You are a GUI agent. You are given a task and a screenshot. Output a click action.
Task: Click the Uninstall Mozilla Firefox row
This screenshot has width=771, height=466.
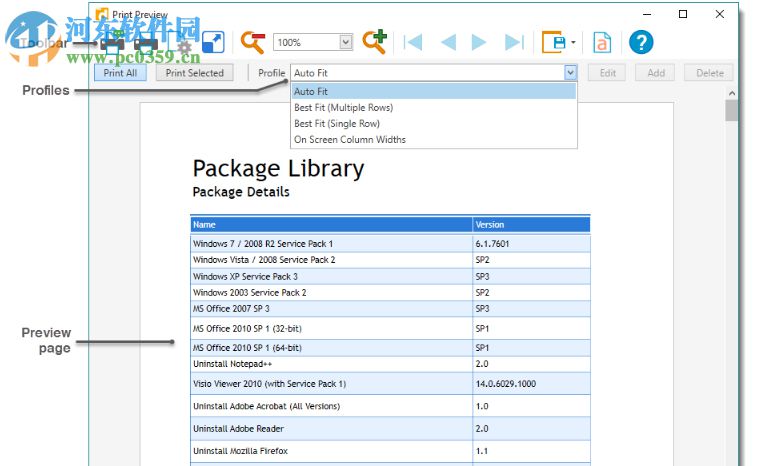(390, 451)
